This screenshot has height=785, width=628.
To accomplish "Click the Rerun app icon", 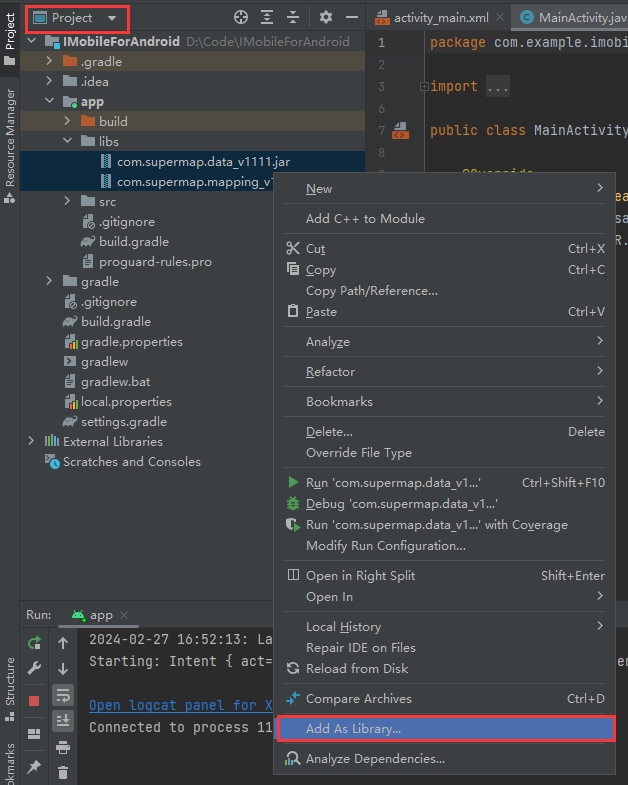I will click(x=34, y=643).
